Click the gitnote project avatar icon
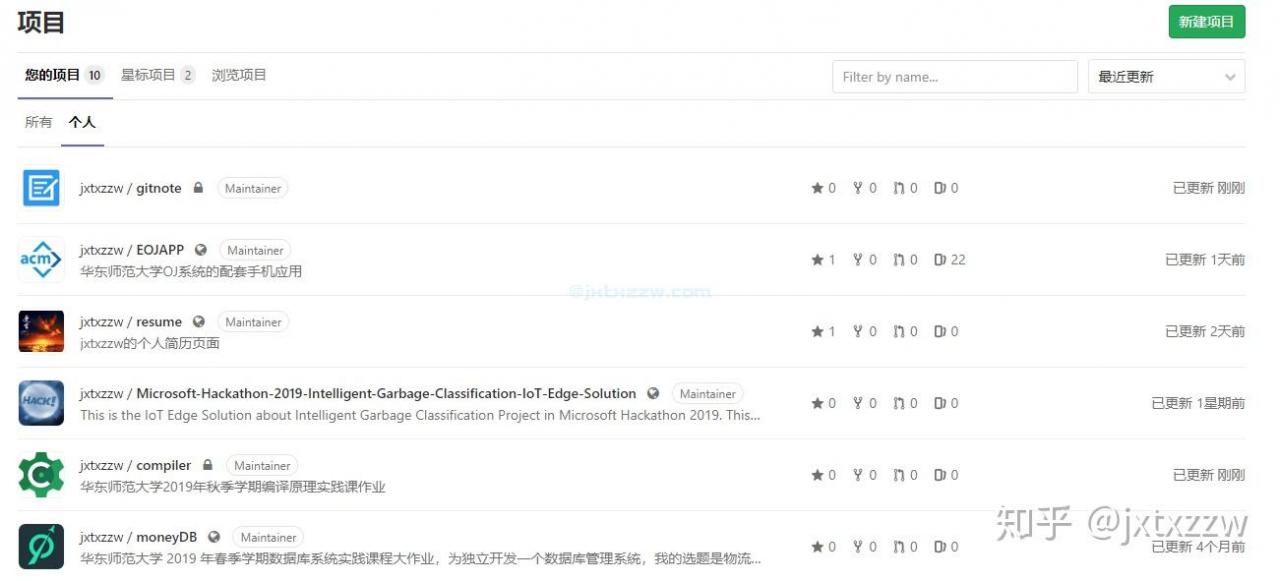 tap(41, 188)
